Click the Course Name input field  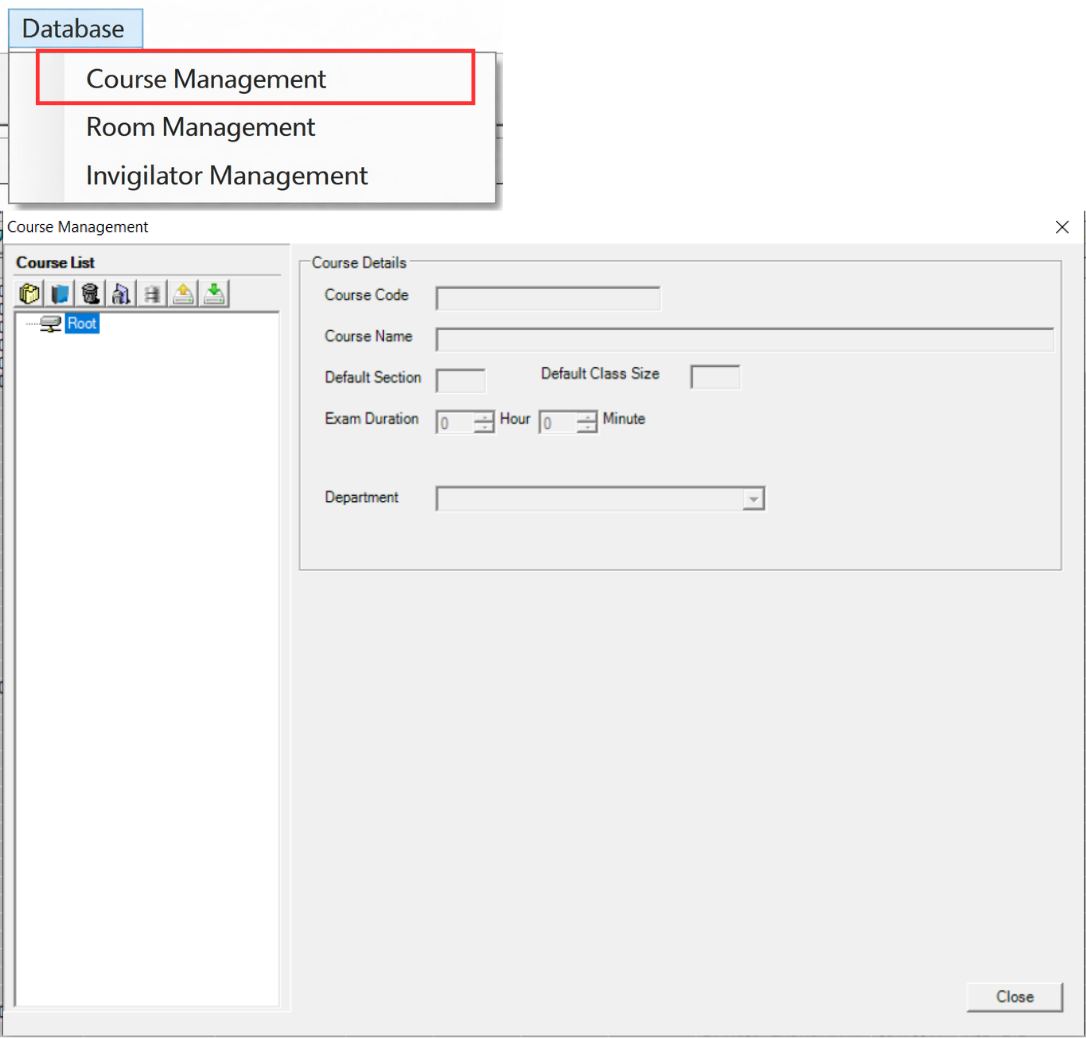745,340
